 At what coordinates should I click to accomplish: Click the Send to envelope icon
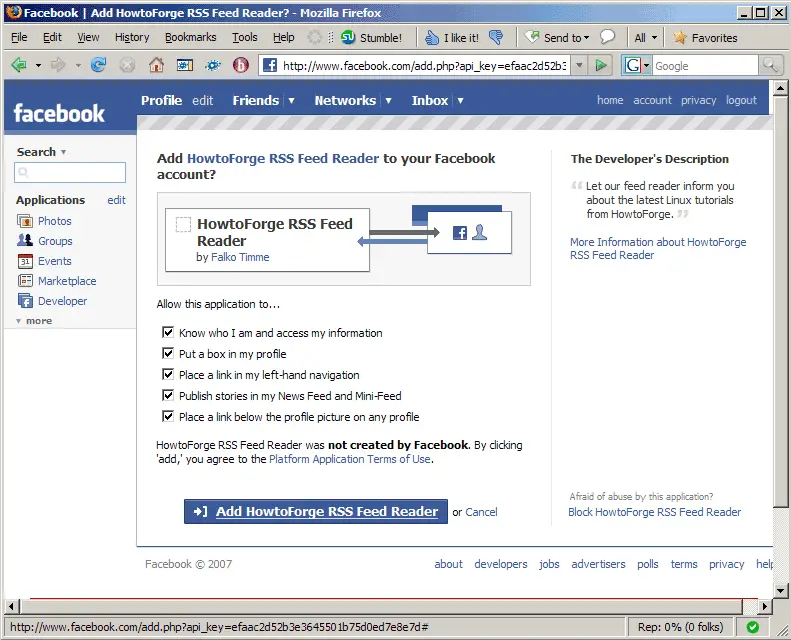coord(532,37)
